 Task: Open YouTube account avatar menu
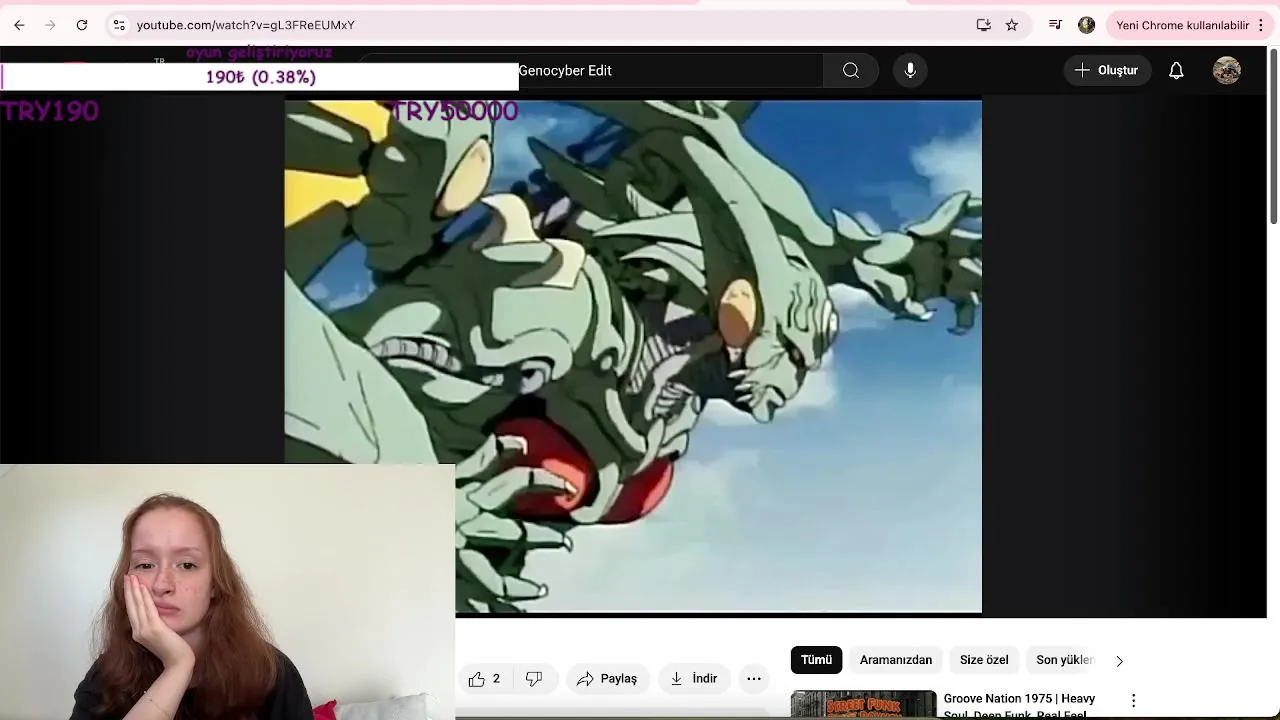[x=1227, y=70]
